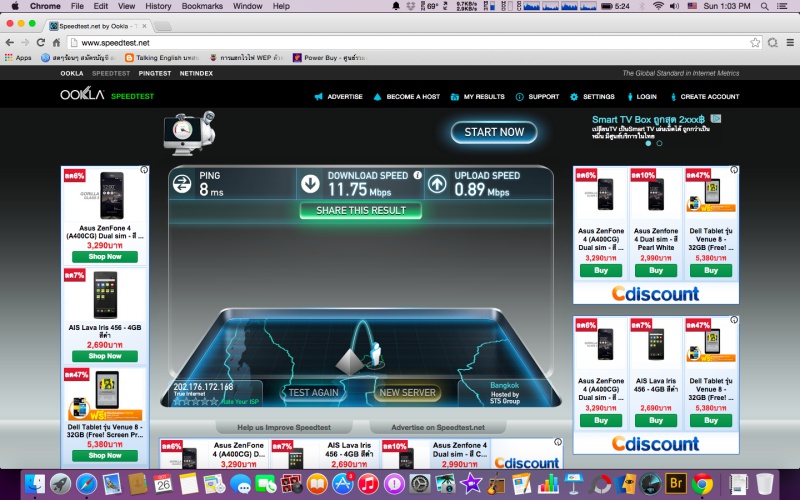
Task: Click the Smart TV Box ad headline
Action: pyautogui.click(x=648, y=119)
